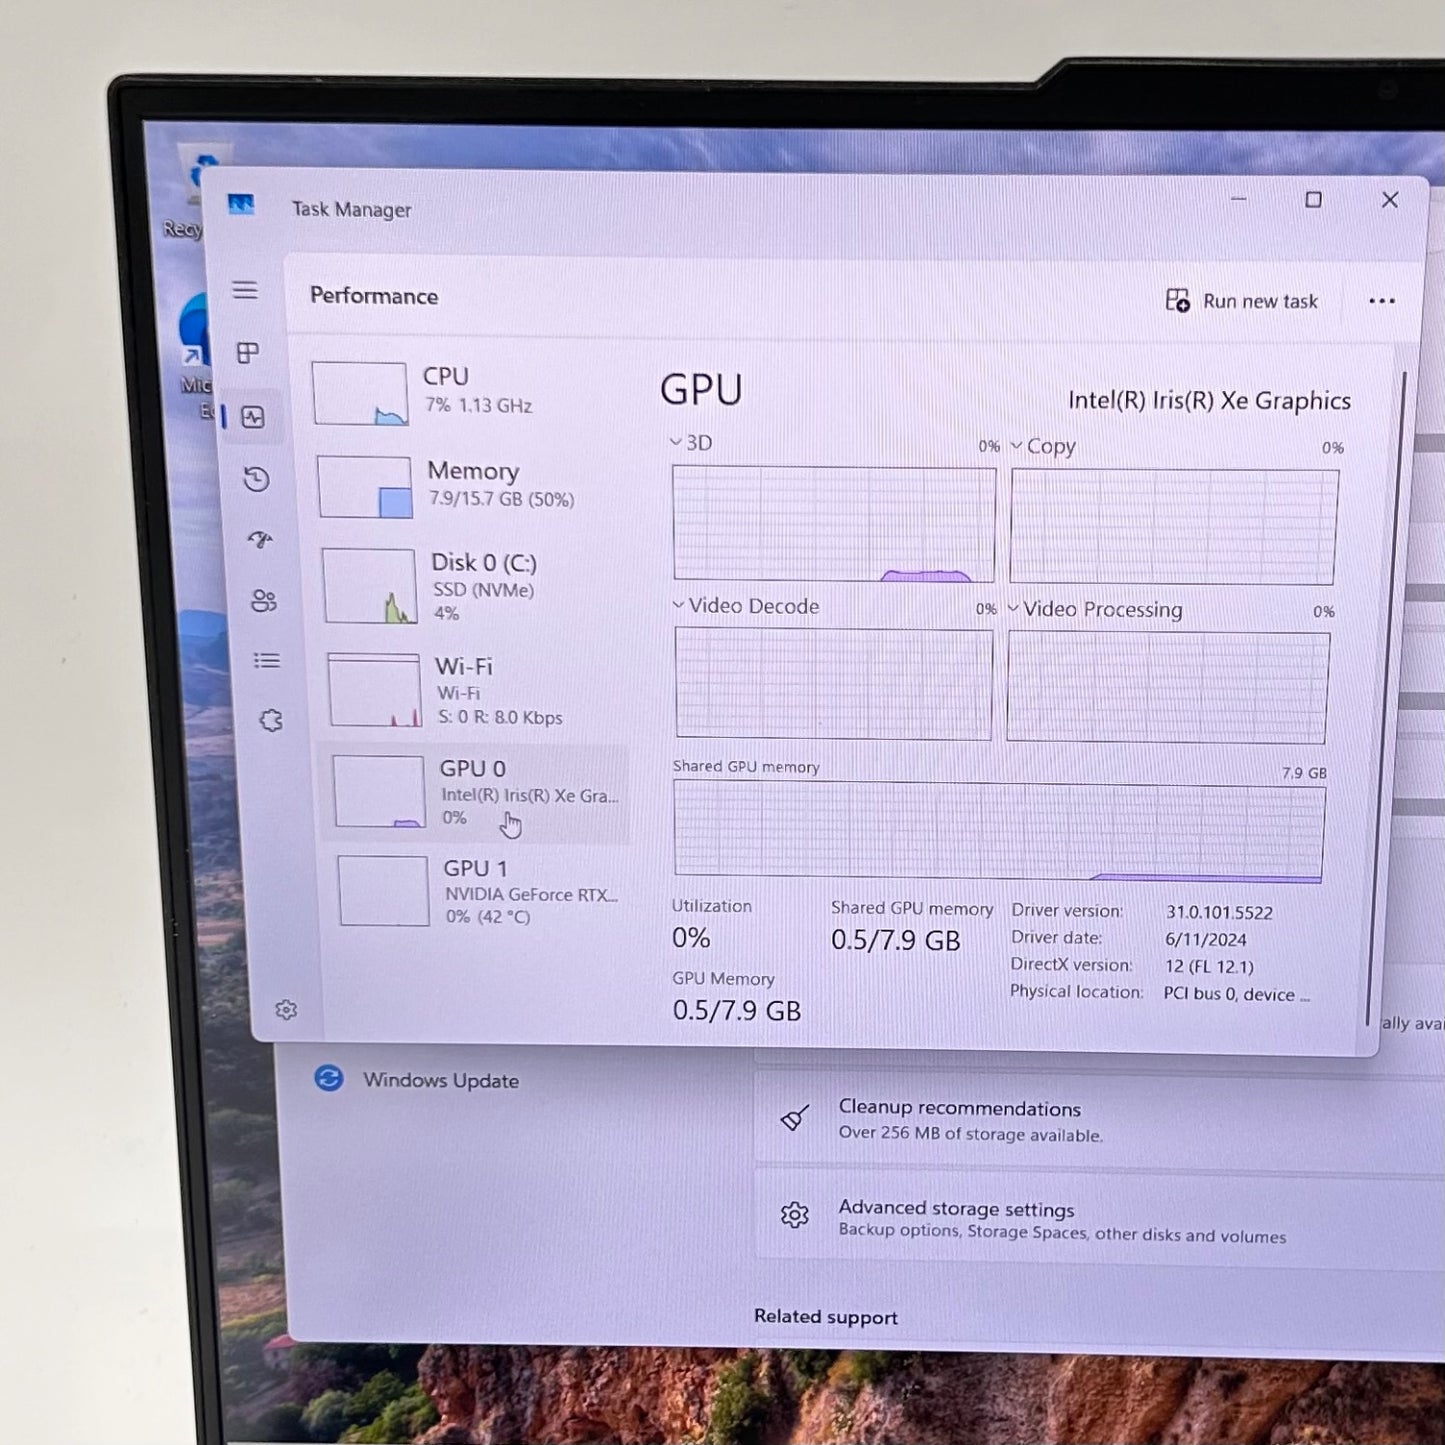Open Advanced storage settings in Settings window

click(1100, 1220)
